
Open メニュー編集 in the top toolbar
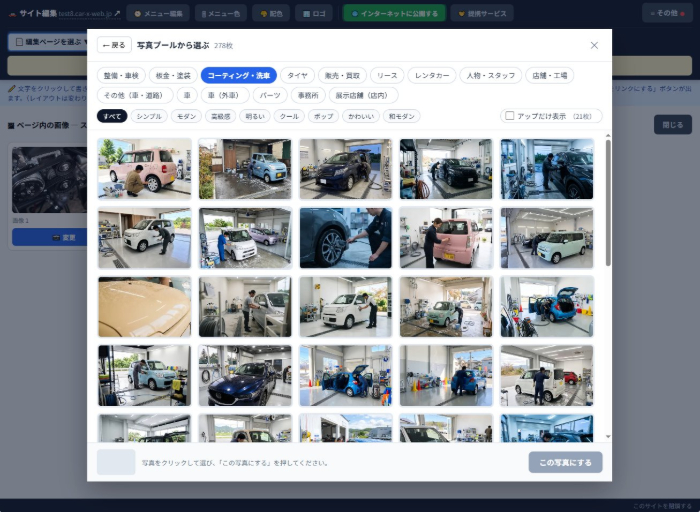158,13
